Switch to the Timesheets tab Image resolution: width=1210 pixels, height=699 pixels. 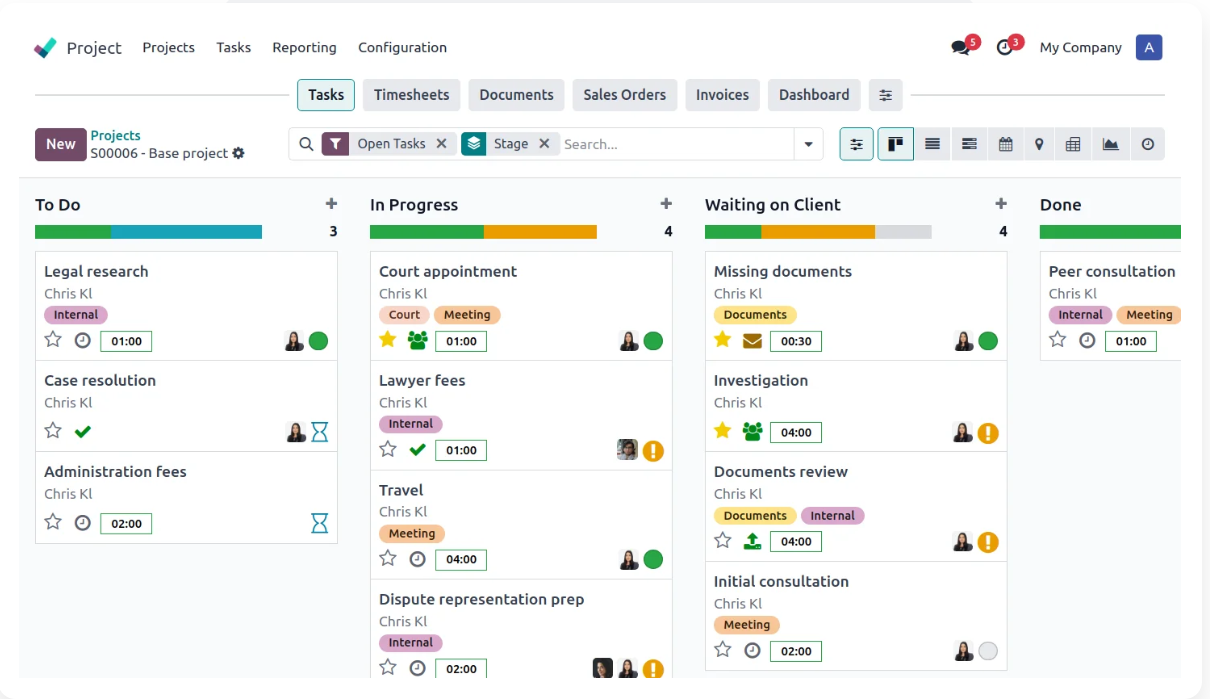[x=411, y=95]
